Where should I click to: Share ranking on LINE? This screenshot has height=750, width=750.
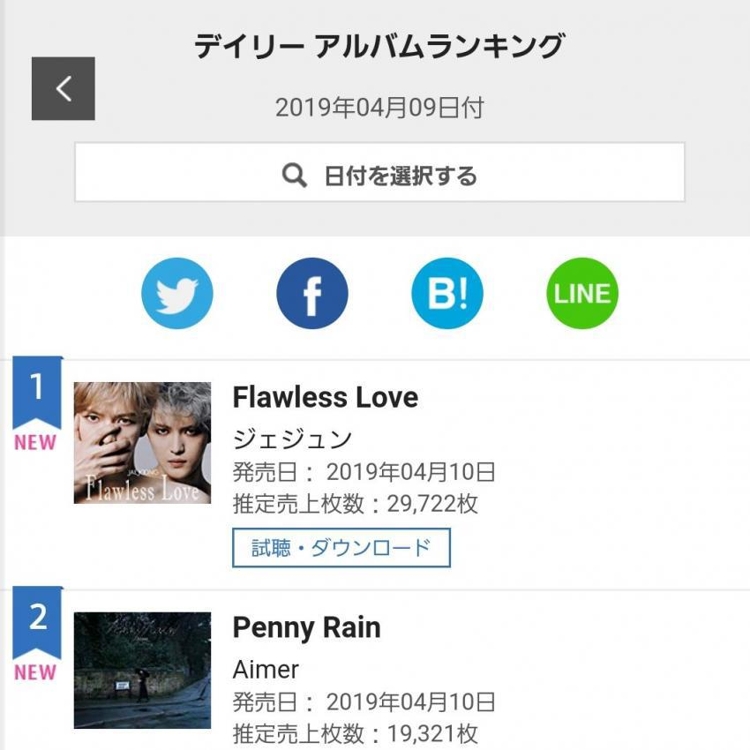coord(582,294)
